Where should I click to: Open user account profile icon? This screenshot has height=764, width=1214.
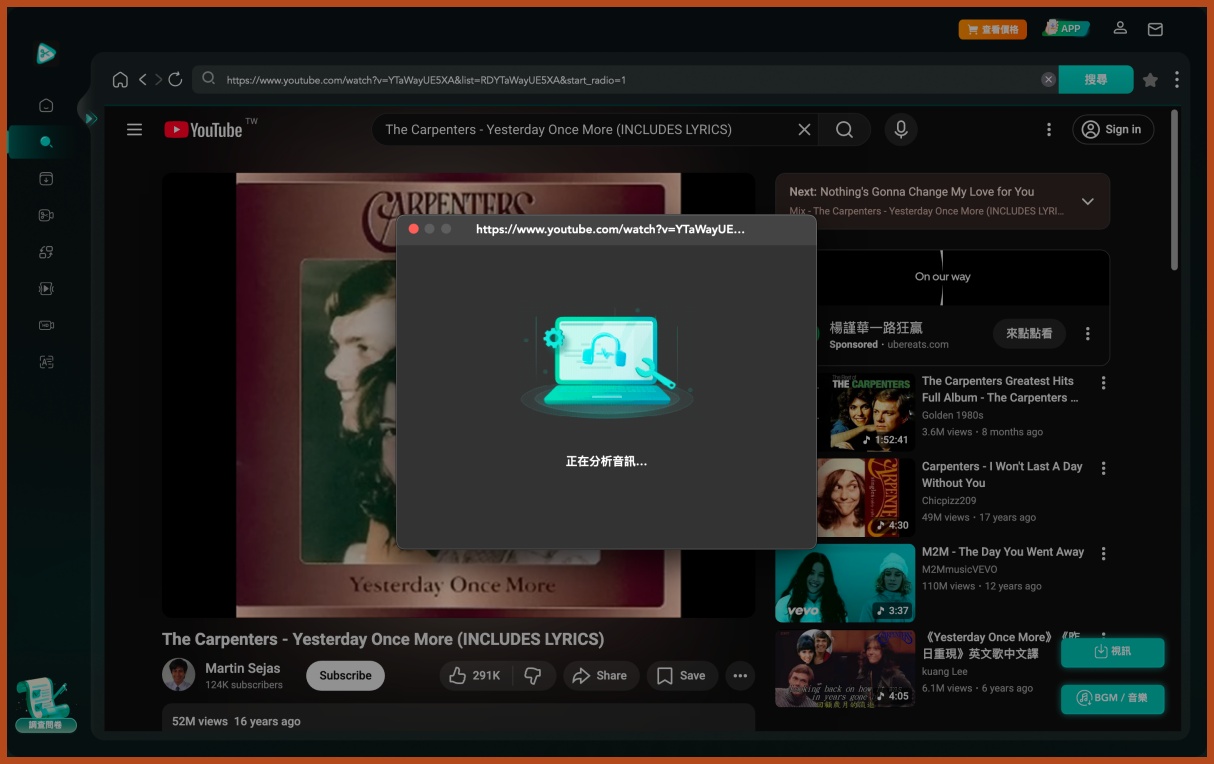tap(1121, 29)
